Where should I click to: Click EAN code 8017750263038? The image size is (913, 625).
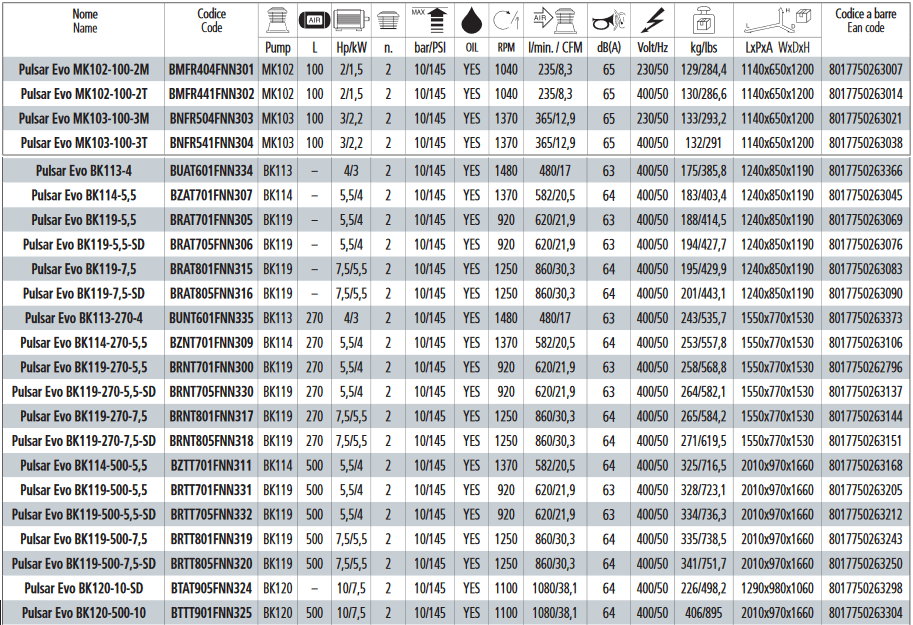point(865,143)
